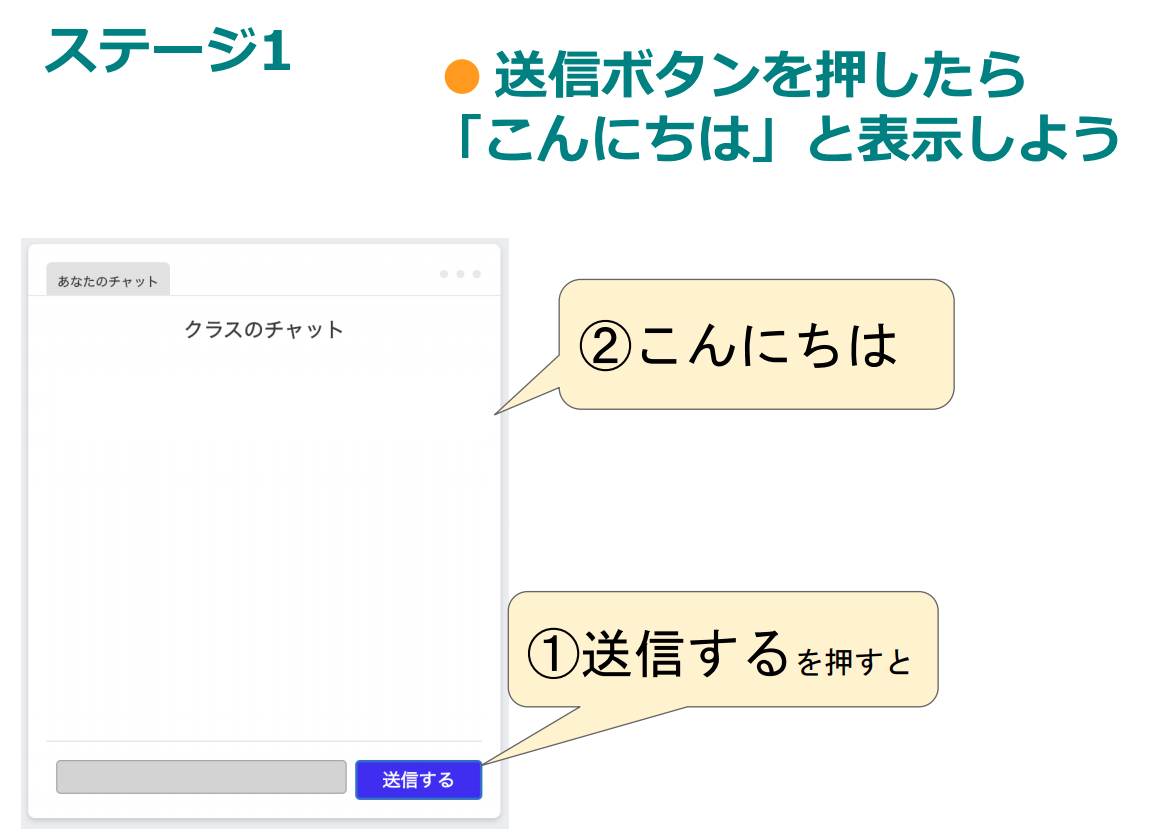Click the blue 送信する button
The image size is (1156, 838).
point(418,780)
